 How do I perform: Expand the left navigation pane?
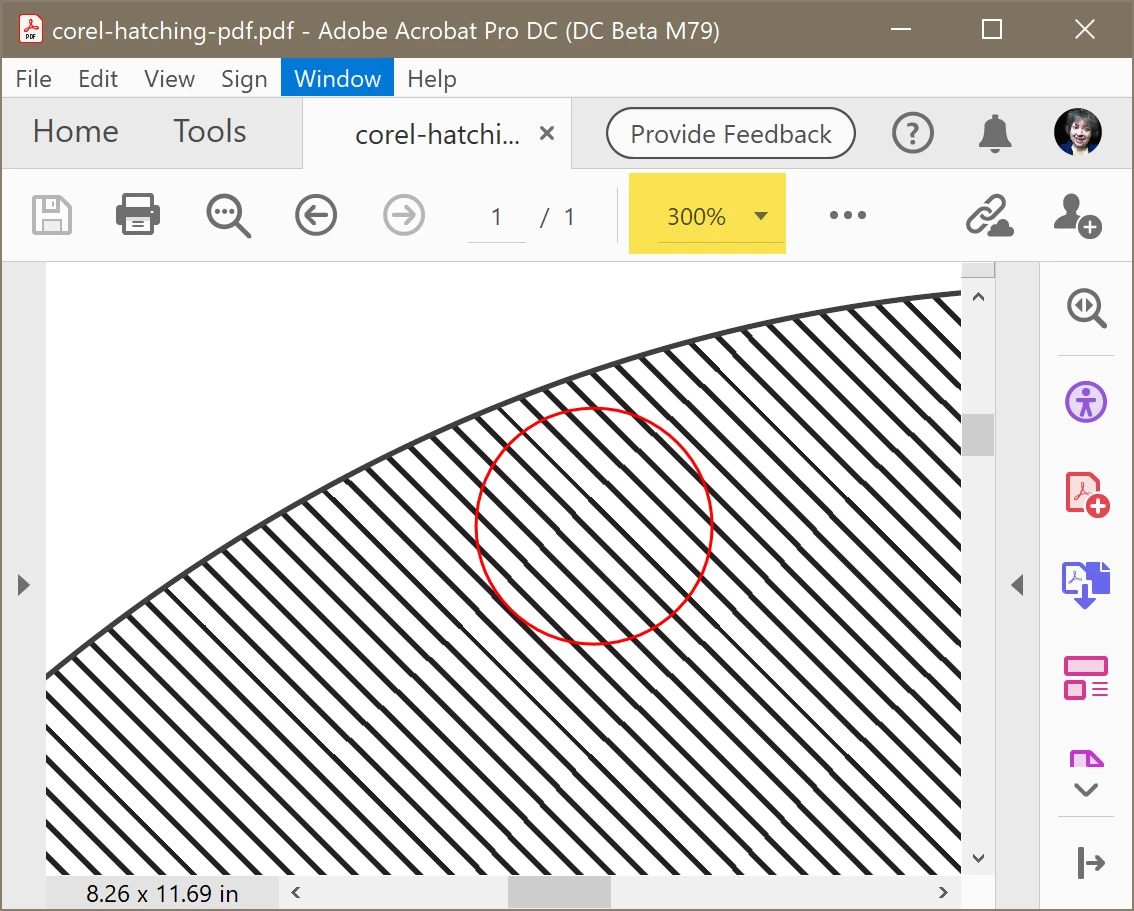[x=23, y=585]
